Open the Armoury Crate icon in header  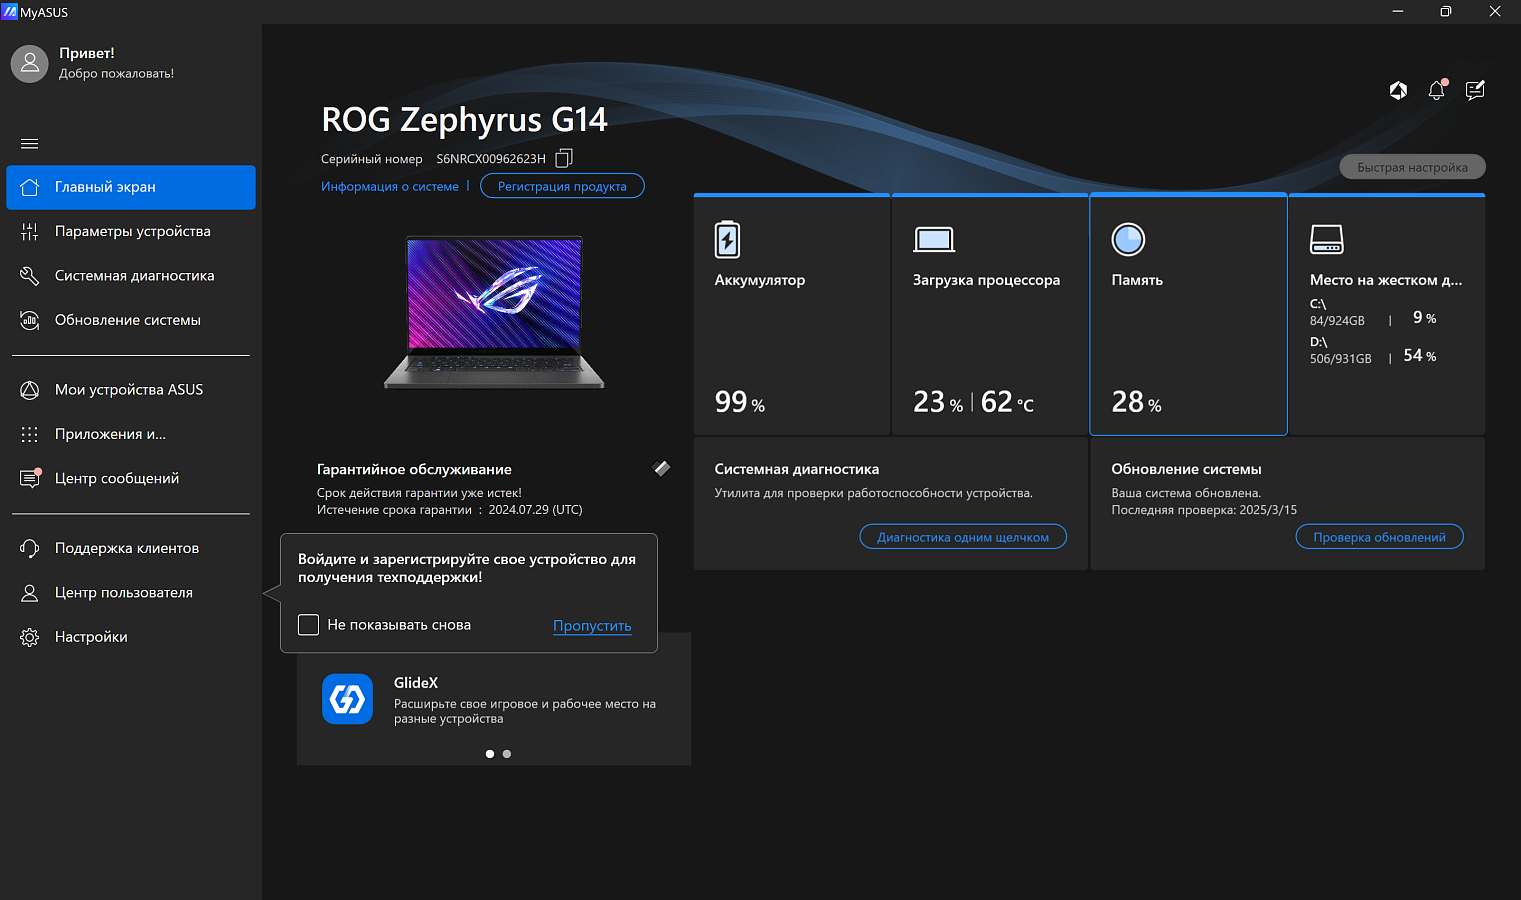point(1398,90)
